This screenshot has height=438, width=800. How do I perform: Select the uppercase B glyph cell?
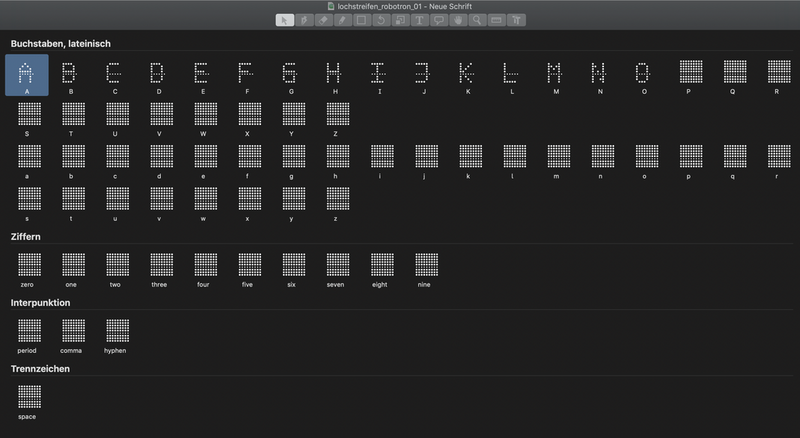pyautogui.click(x=70, y=74)
